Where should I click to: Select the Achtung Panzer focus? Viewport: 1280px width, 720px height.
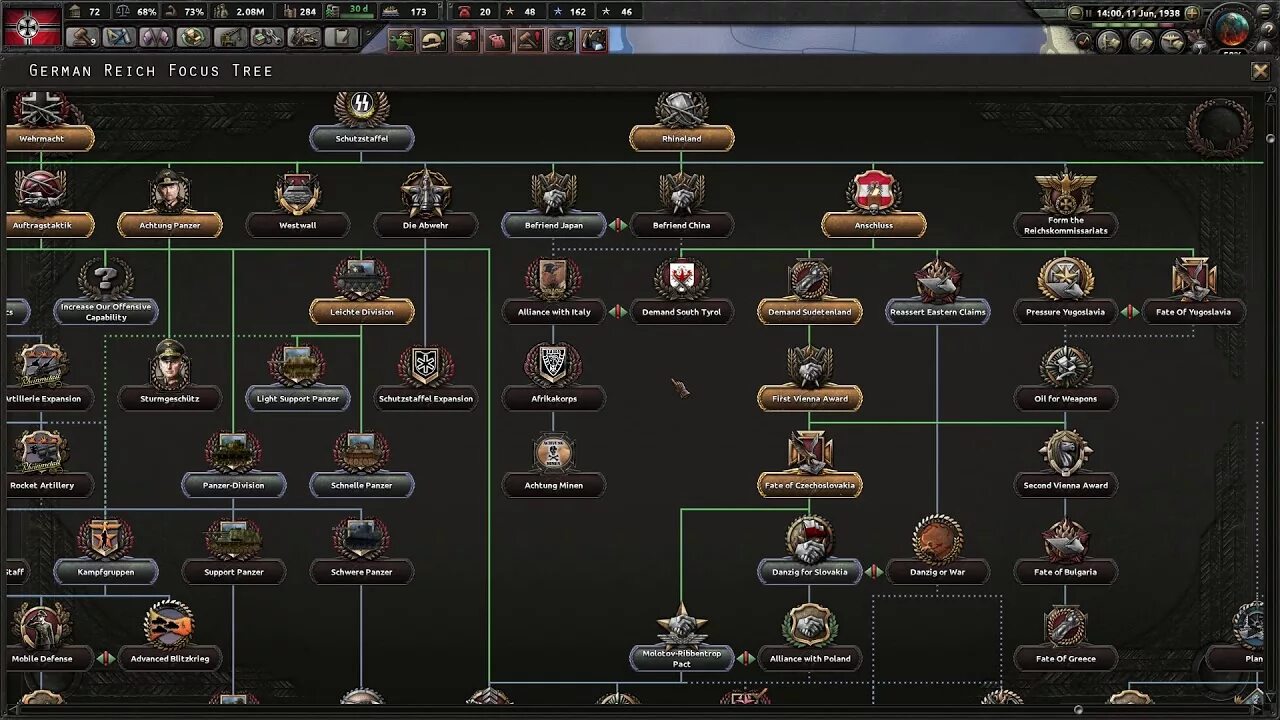(170, 225)
